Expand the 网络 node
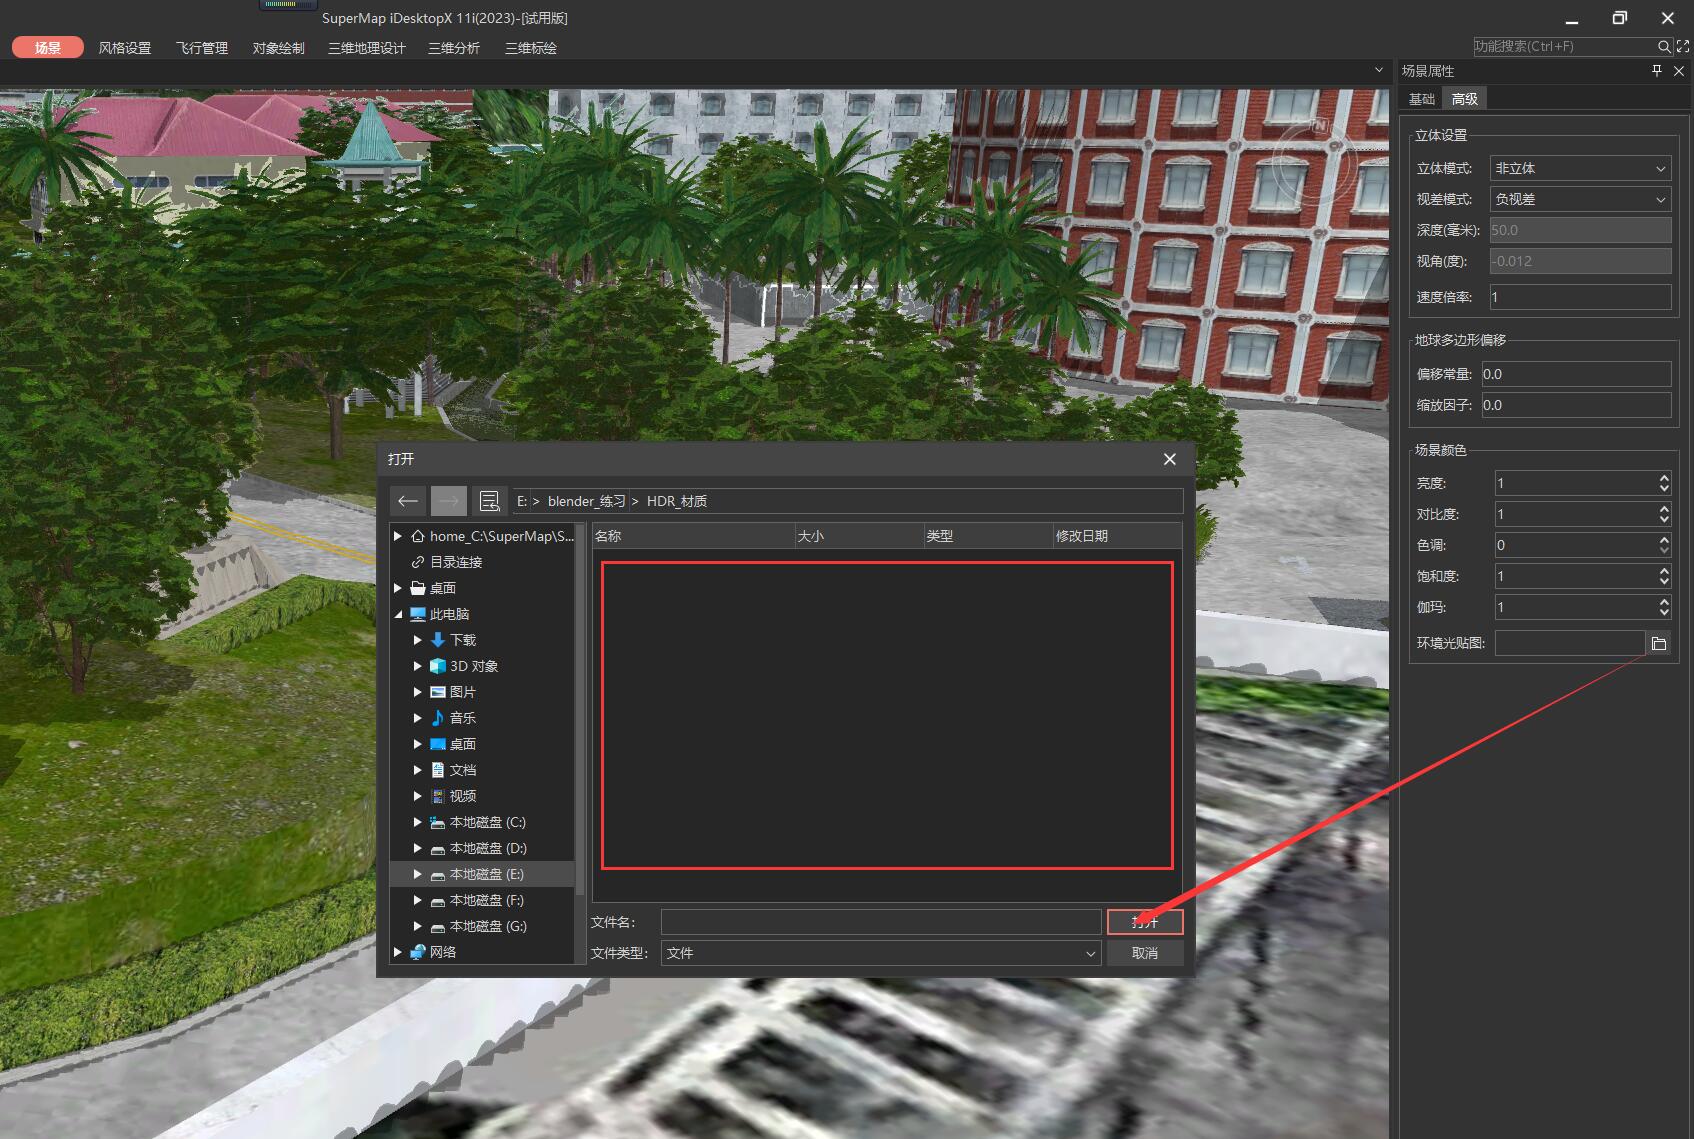Viewport: 1694px width, 1139px height. (398, 952)
